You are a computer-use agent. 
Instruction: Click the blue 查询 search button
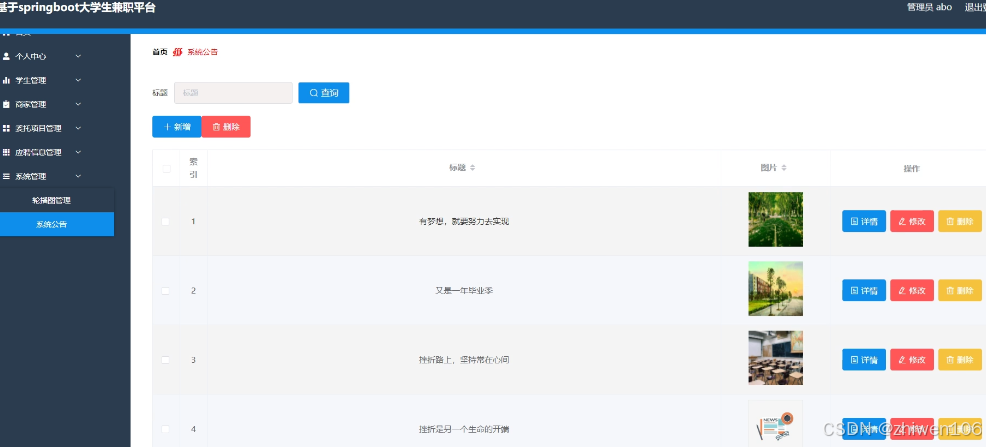point(324,93)
